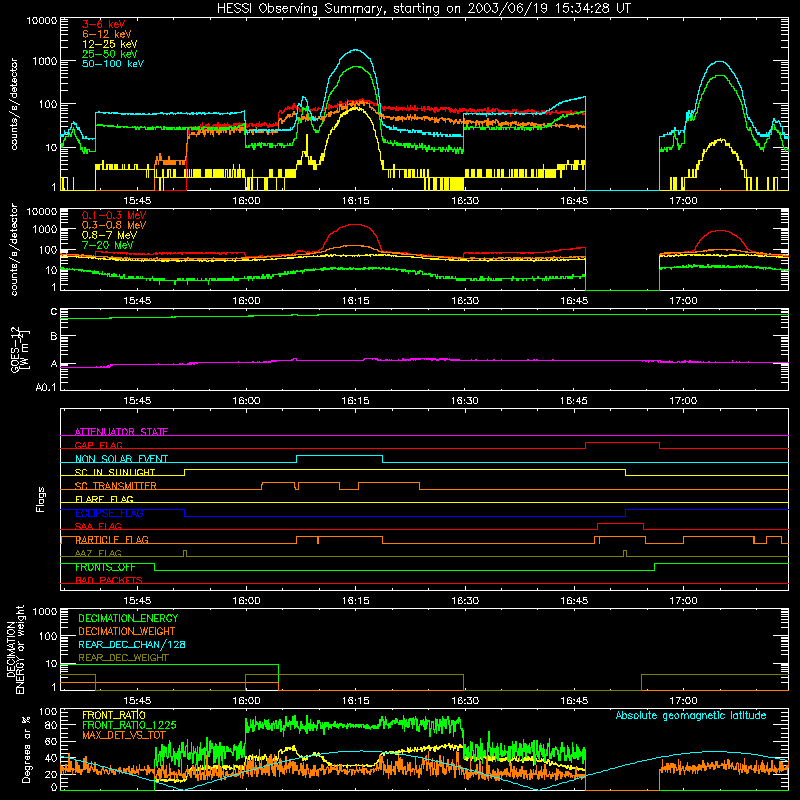The width and height of the screenshot is (800, 800).
Task: Select the FRONTS_OFF flag label
Action: tap(105, 567)
